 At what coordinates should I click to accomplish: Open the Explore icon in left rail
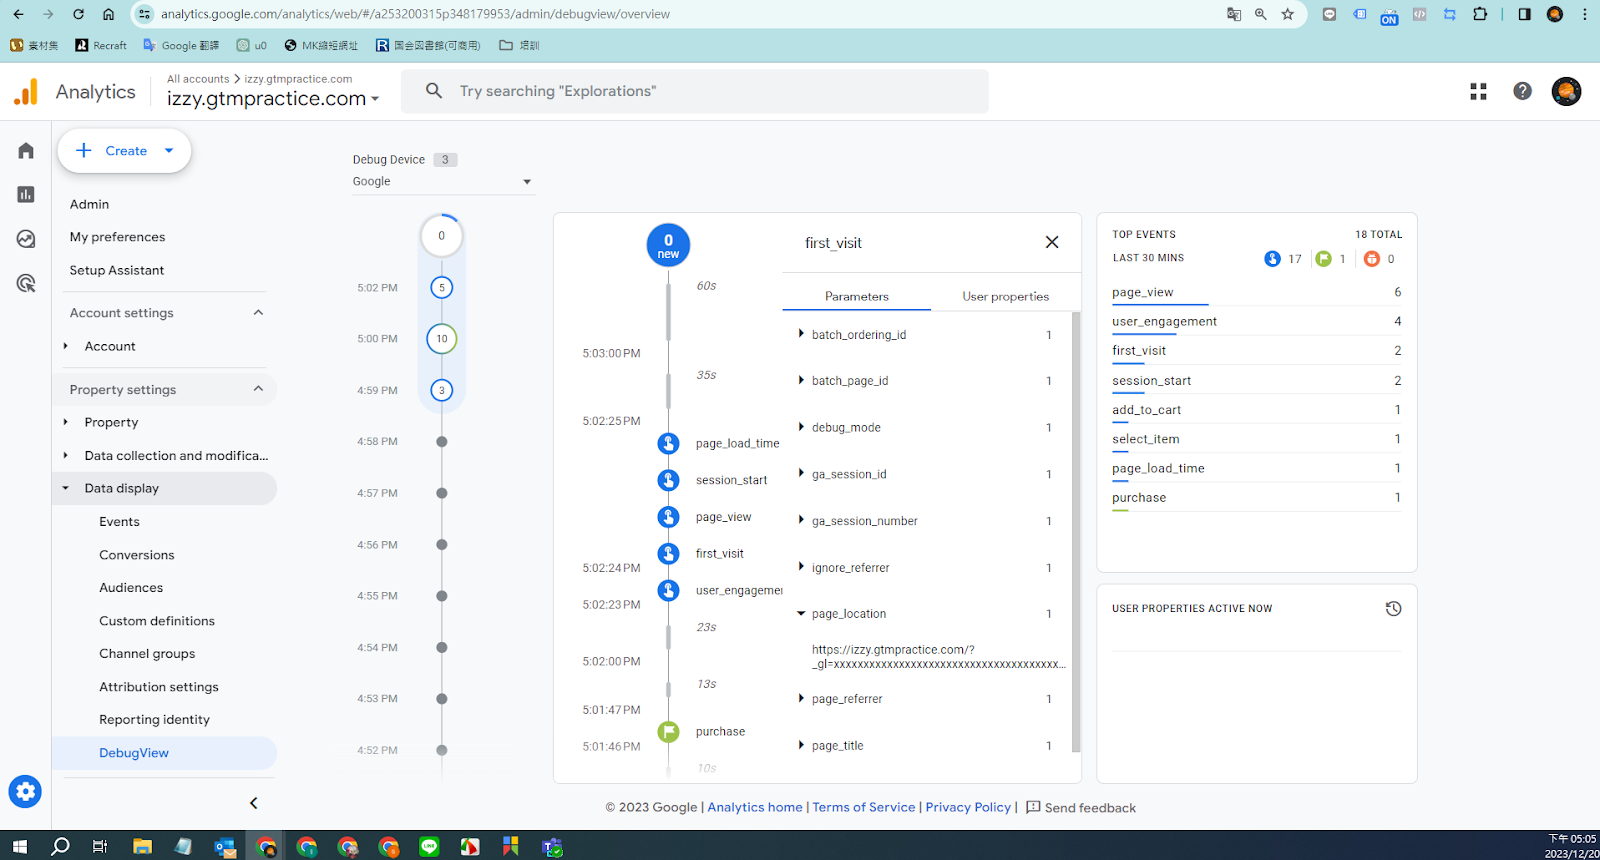click(x=26, y=239)
